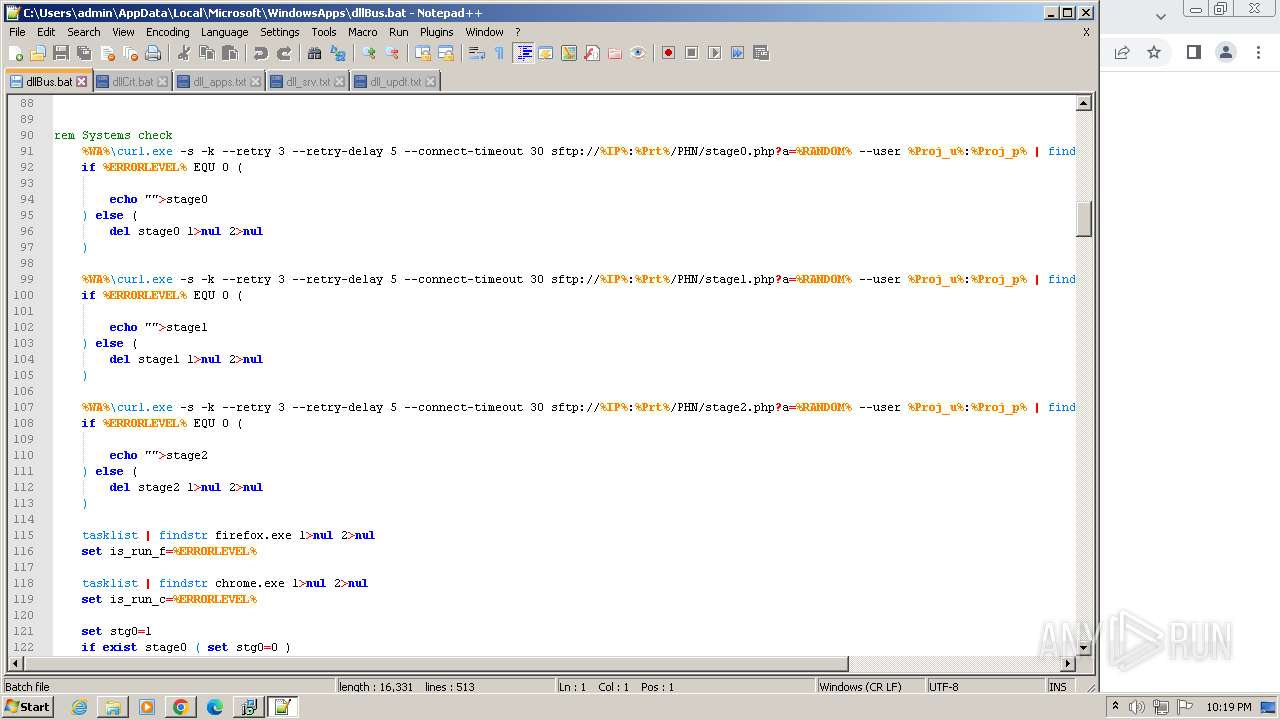Play back the recorded macro
1280x720 pixels.
click(715, 53)
